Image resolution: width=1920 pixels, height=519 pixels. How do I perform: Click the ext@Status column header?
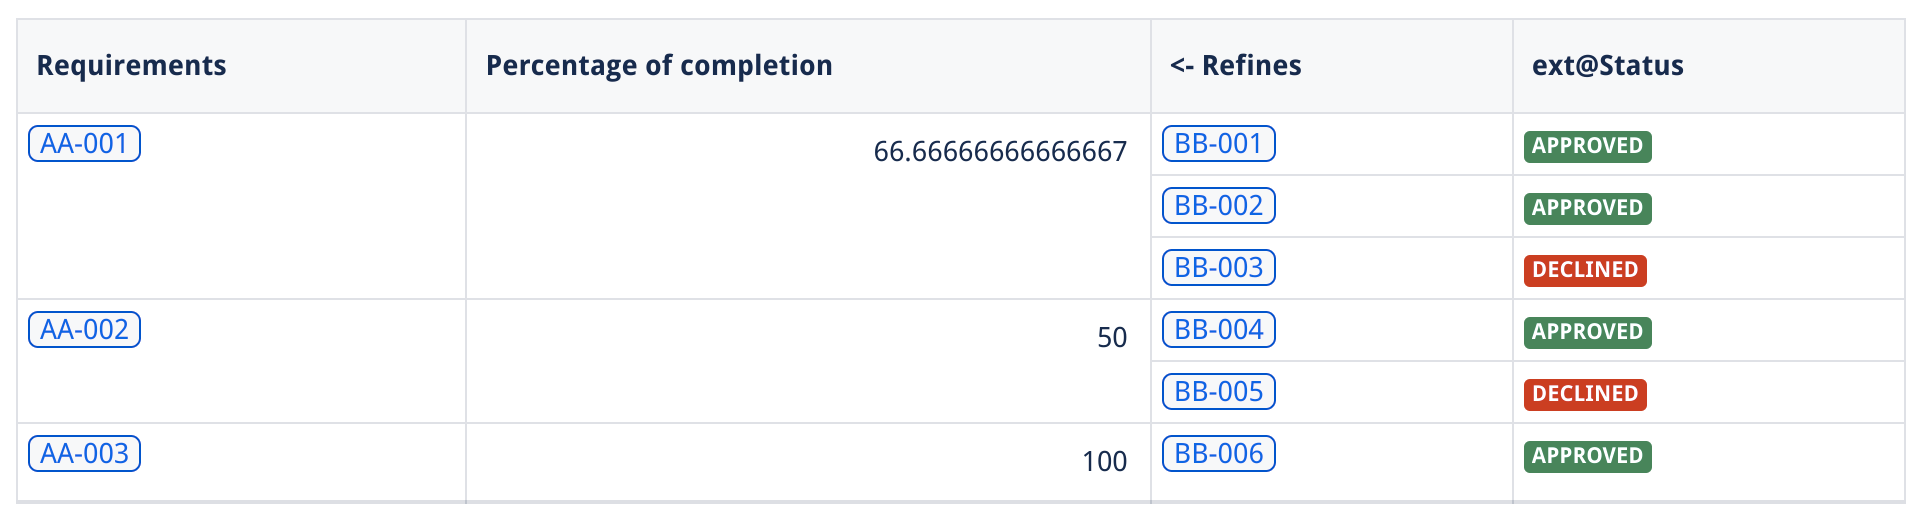coord(1607,66)
